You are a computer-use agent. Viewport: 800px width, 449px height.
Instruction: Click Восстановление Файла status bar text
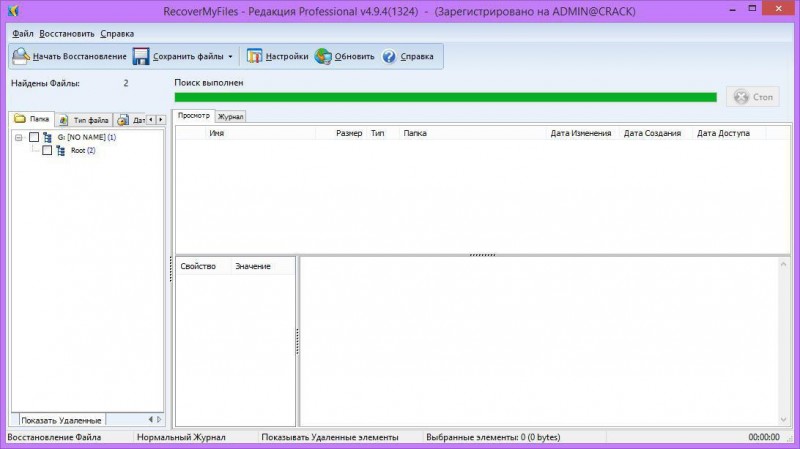(x=54, y=437)
